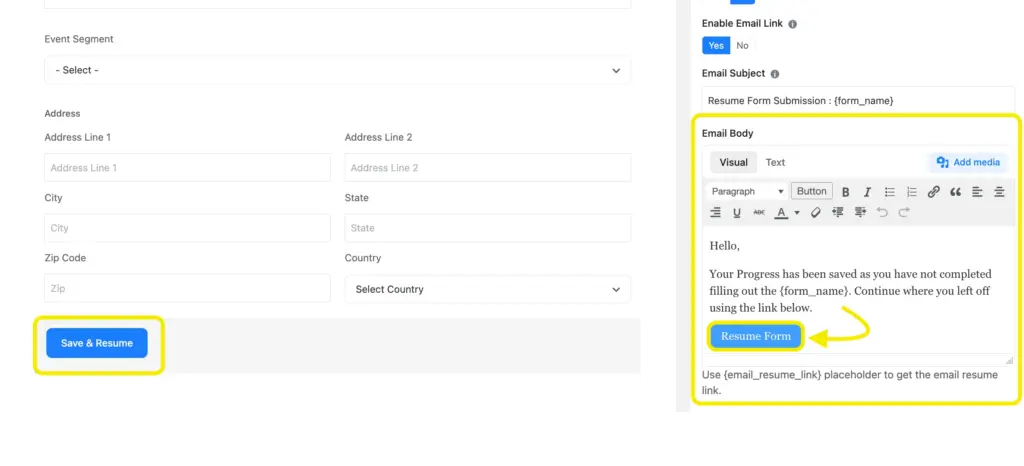Screen dimensions: 1024x466
Task: Click the Save & Resume button
Action: point(97,343)
